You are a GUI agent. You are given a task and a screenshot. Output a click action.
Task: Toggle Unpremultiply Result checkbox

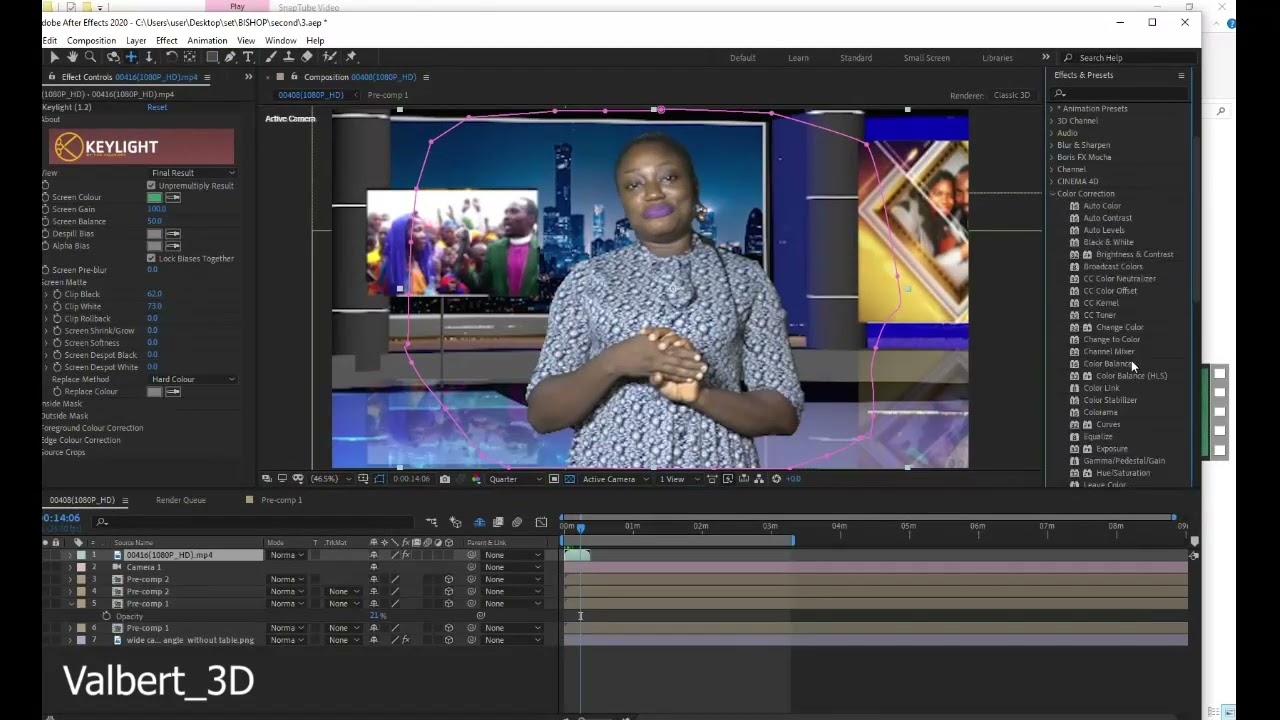tap(151, 186)
